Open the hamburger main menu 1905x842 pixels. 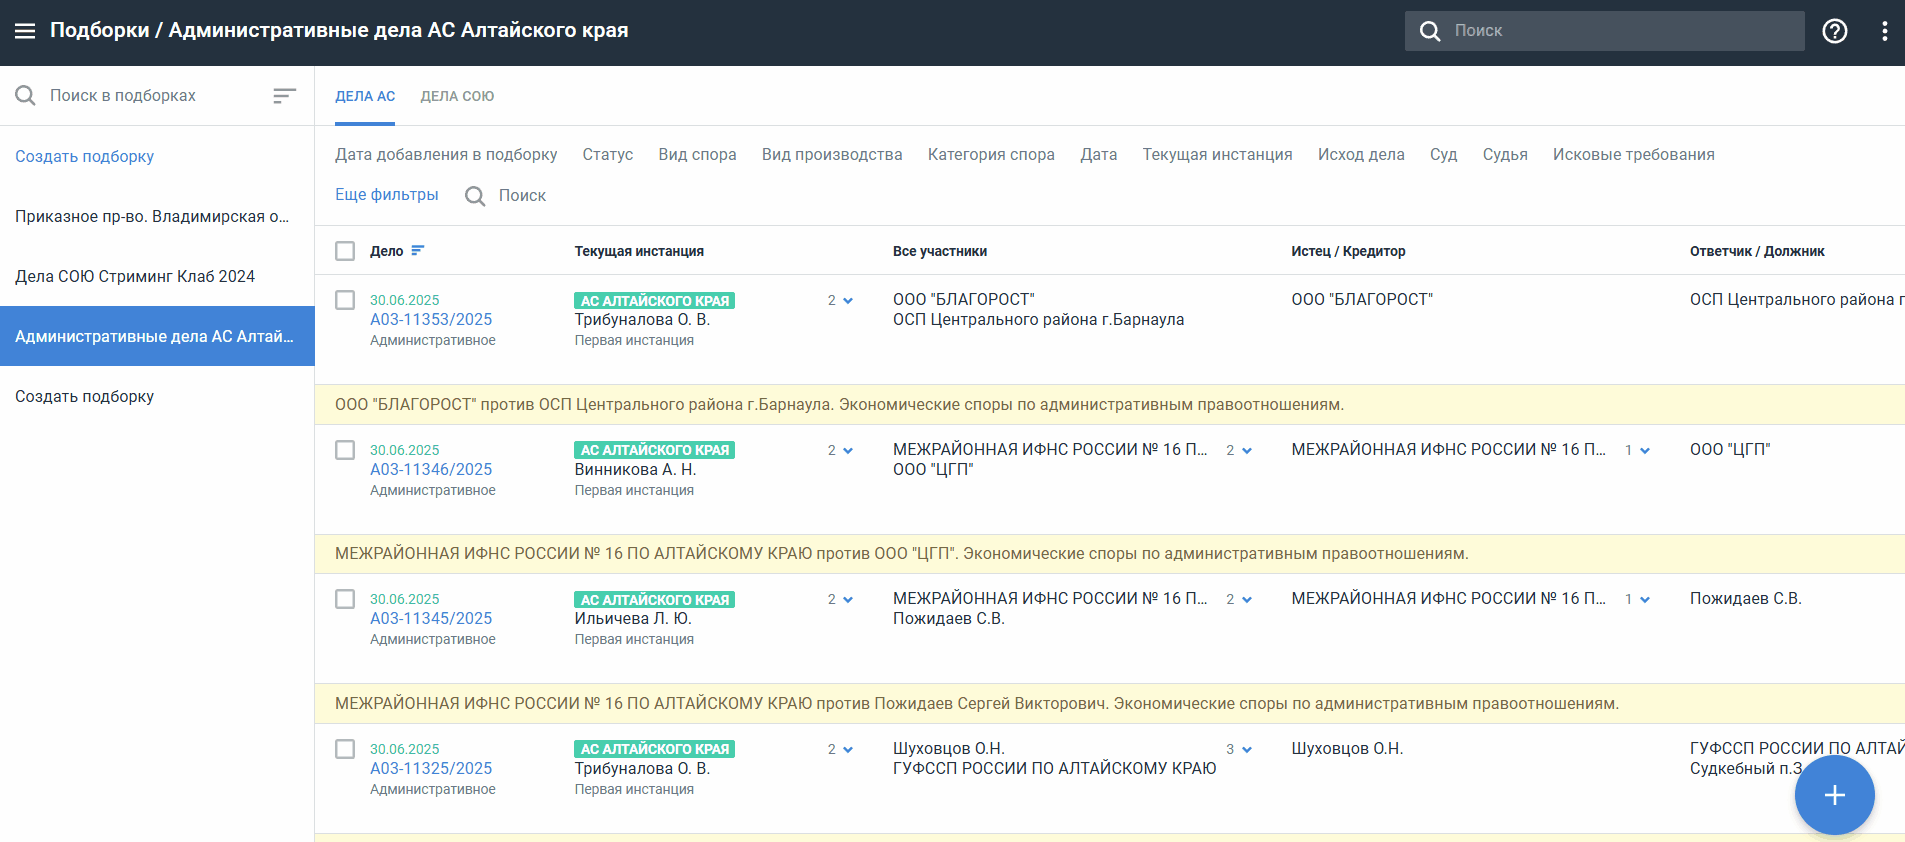pos(25,31)
